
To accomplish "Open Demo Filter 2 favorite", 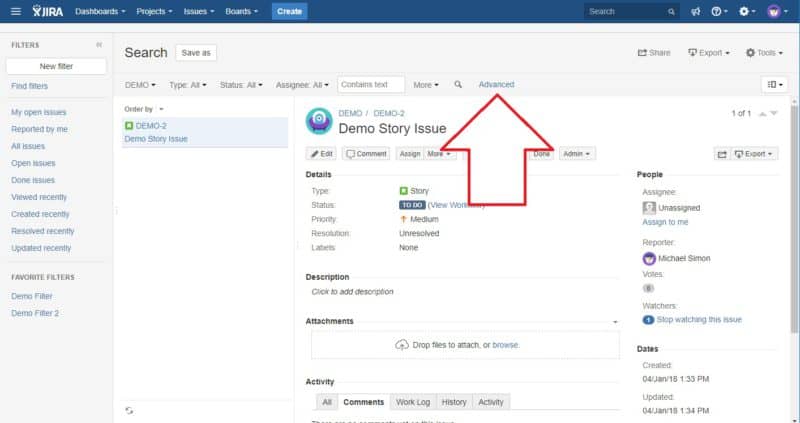I will (x=35, y=313).
